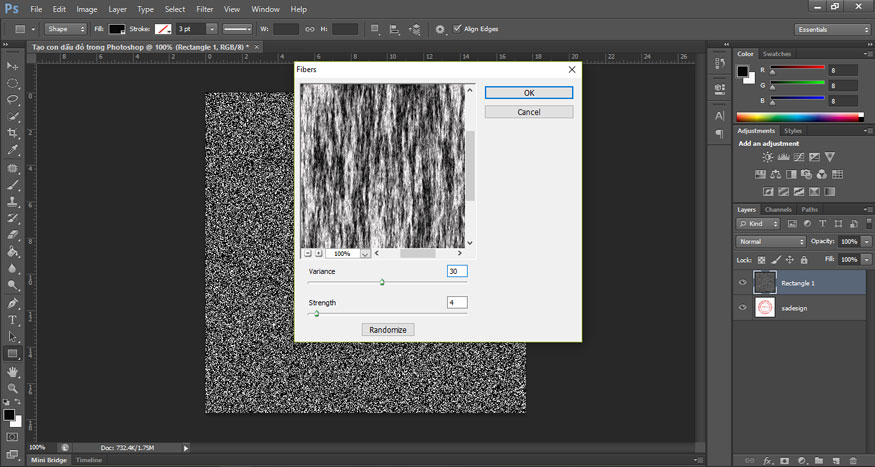Viewport: 875px width, 467px height.
Task: Select the History Brush tool
Action: click(12, 218)
